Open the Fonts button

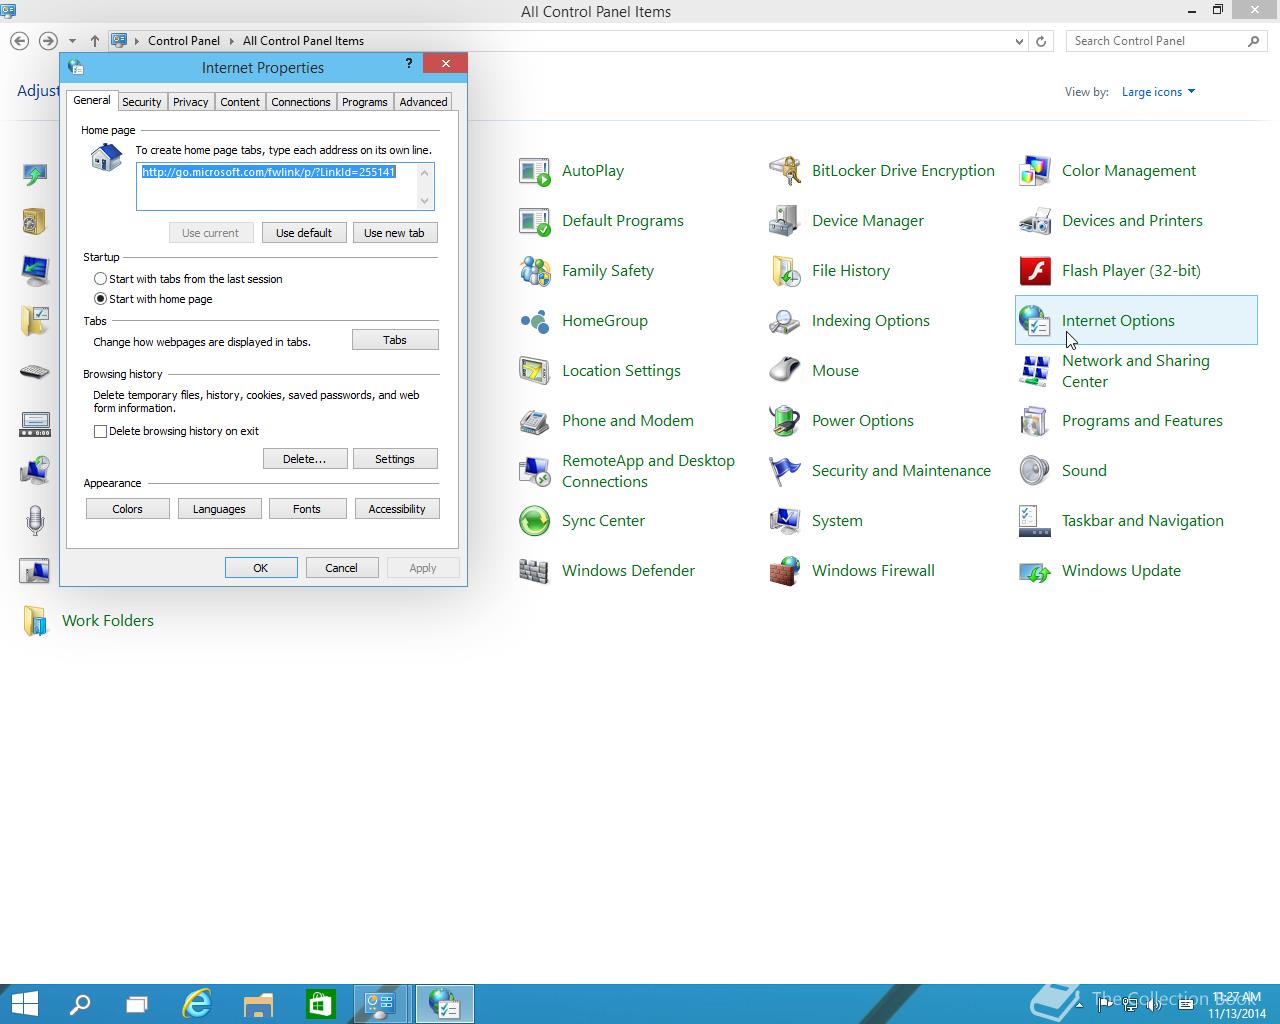pos(307,509)
